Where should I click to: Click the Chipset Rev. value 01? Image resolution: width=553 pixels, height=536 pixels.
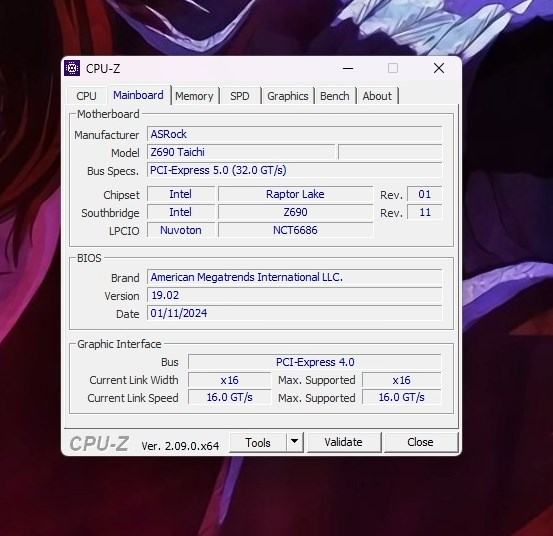tap(425, 194)
